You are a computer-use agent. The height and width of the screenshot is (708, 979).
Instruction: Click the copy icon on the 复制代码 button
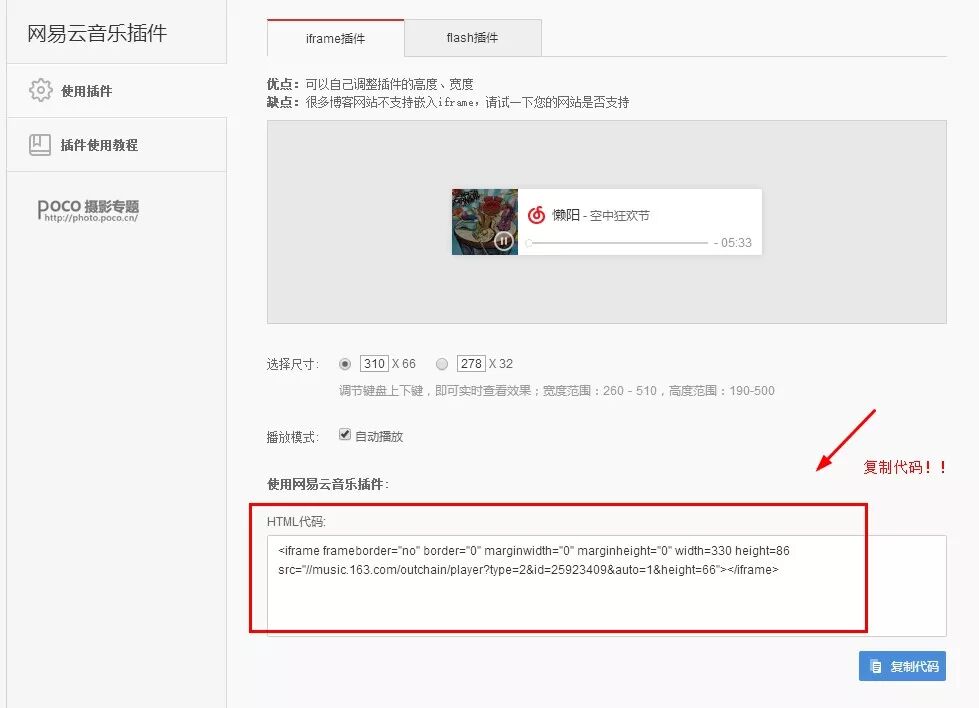coord(876,666)
